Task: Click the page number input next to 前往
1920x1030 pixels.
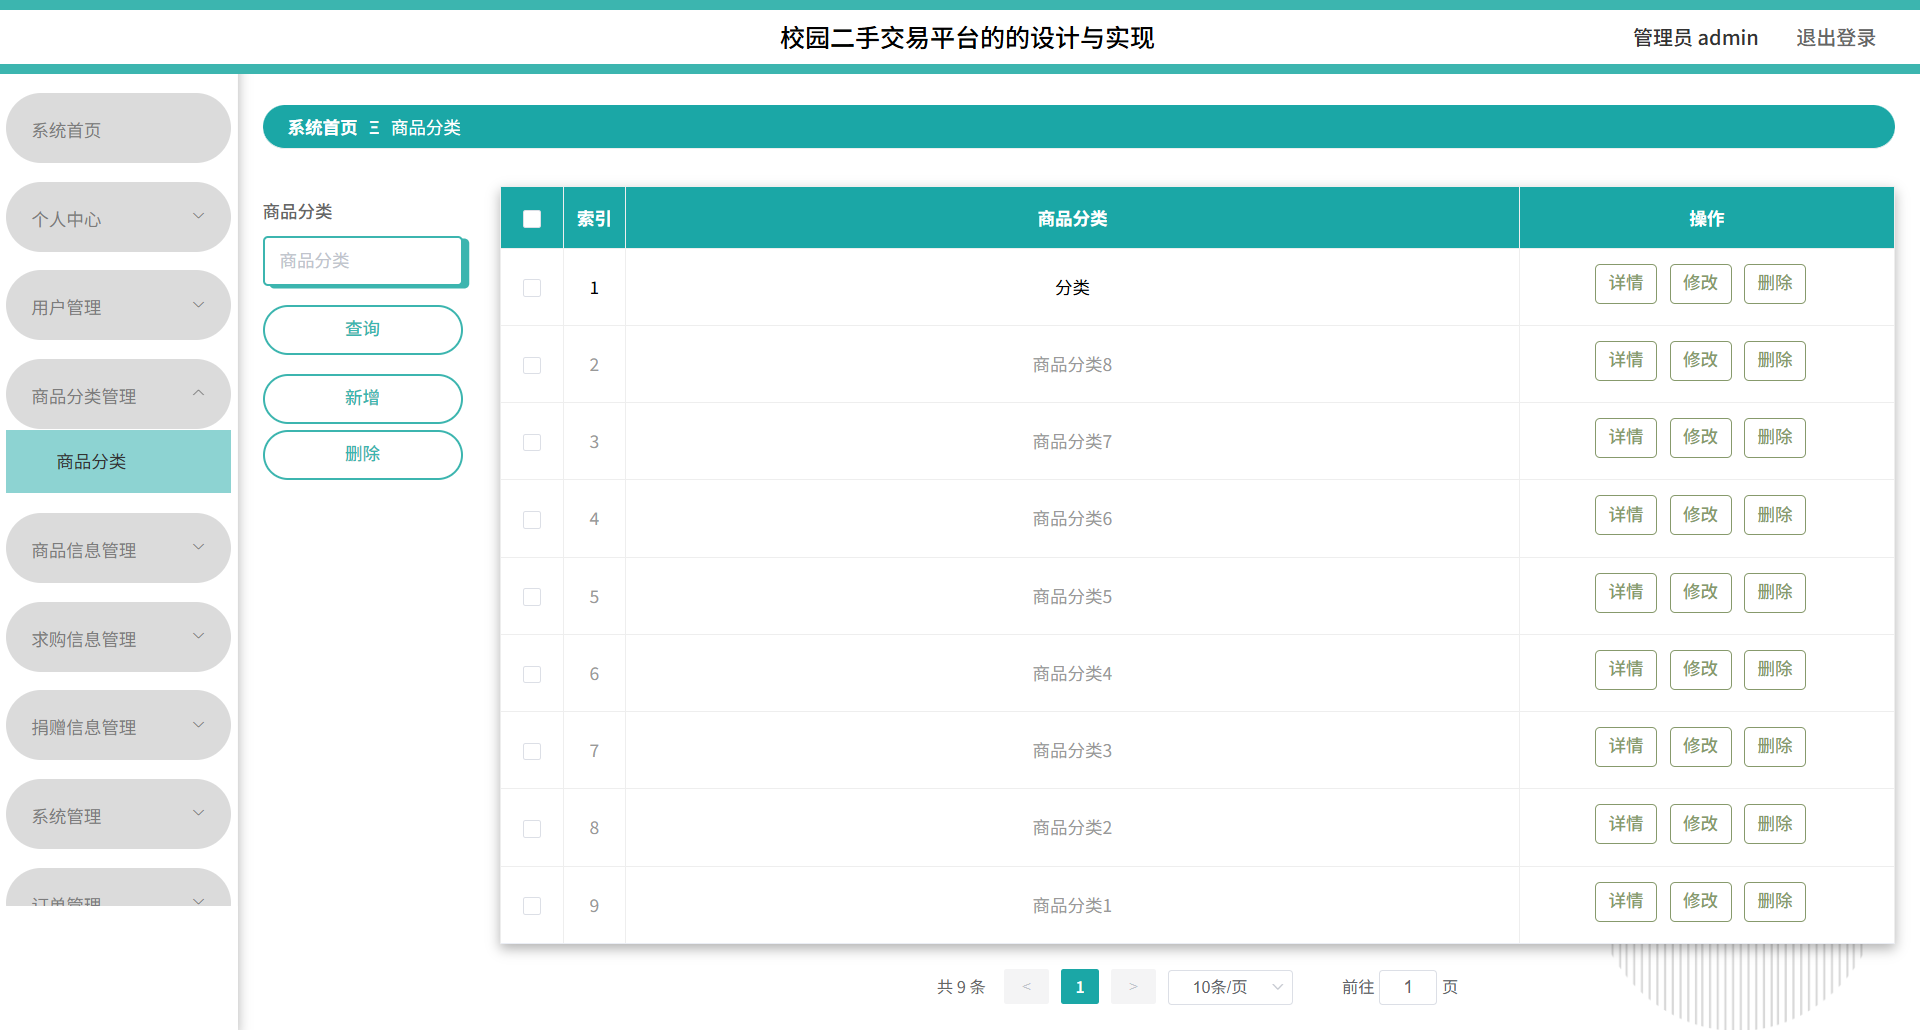Action: point(1408,986)
